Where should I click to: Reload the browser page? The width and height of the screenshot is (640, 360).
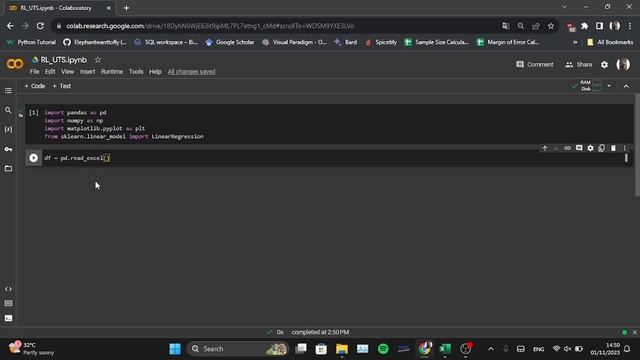(40, 26)
